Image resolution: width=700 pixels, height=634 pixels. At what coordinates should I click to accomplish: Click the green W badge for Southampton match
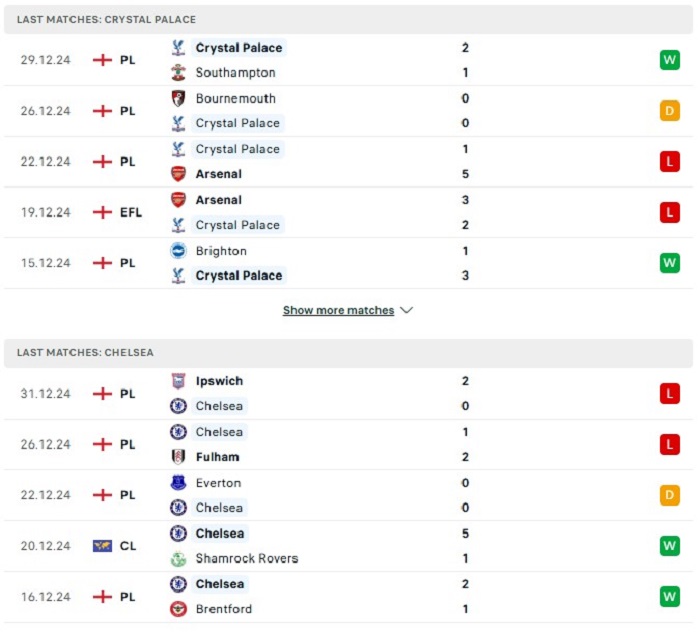tap(670, 60)
